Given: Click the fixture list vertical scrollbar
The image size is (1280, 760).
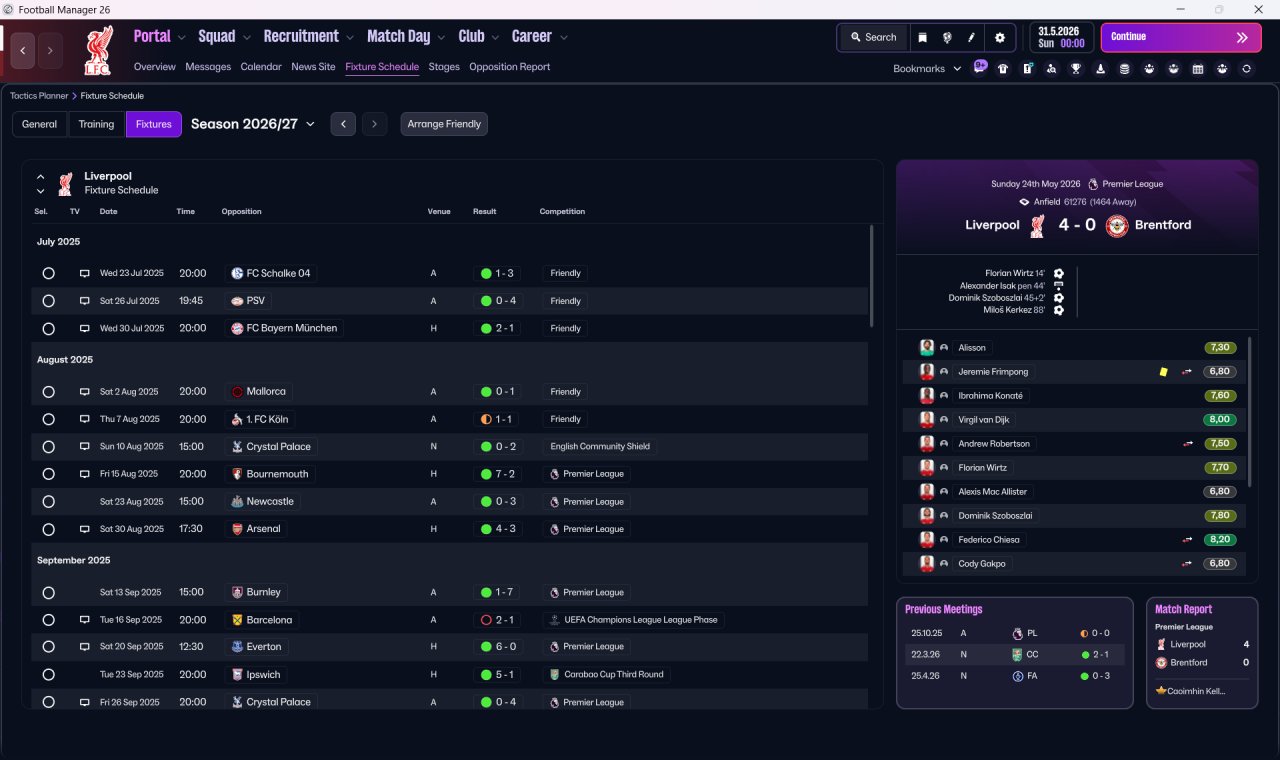Looking at the screenshot, I should point(871,275).
